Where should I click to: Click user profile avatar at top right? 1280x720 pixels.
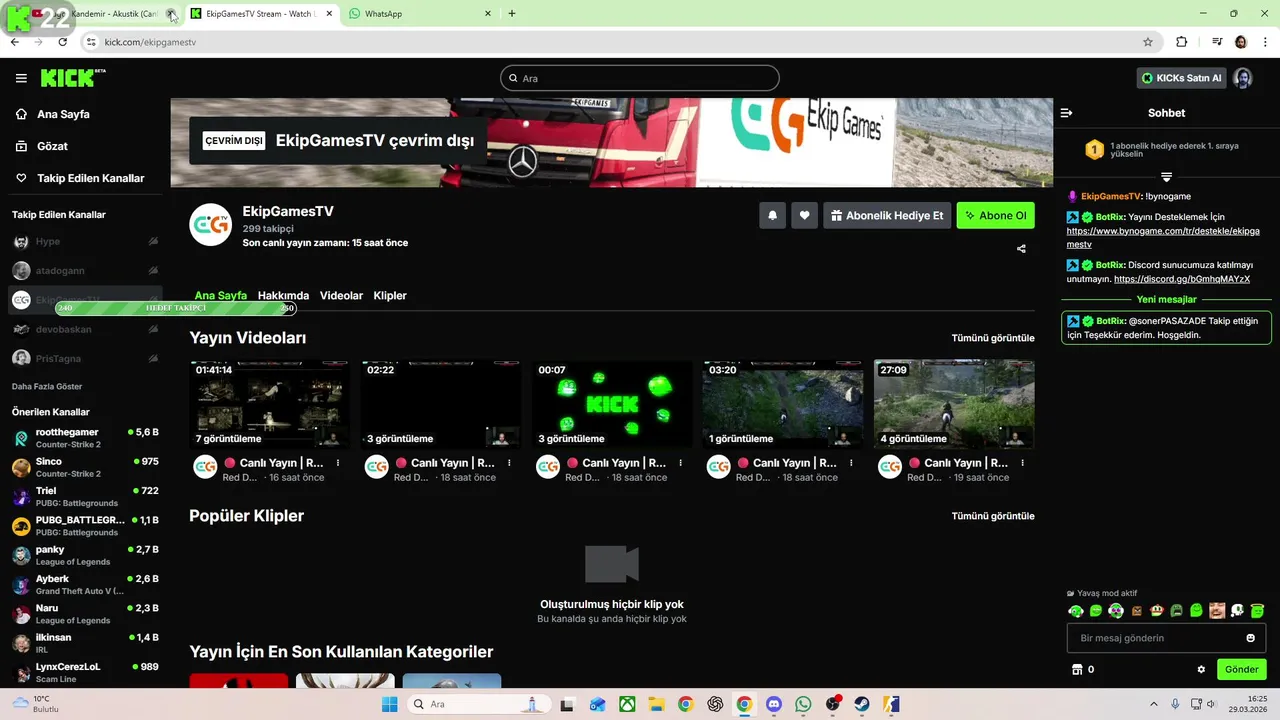(x=1242, y=78)
